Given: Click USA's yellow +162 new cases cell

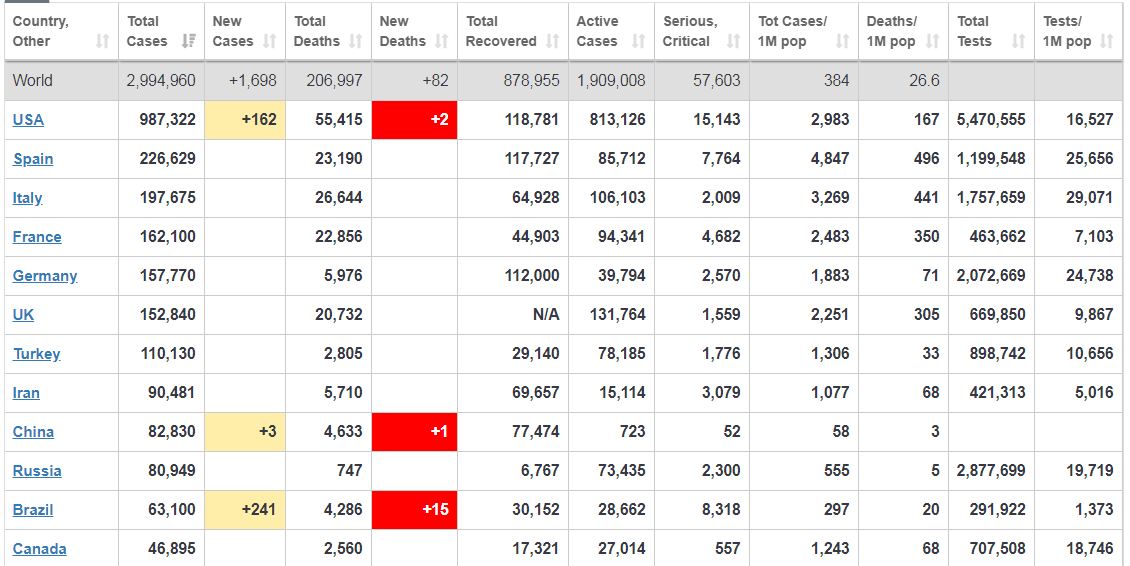Looking at the screenshot, I should pos(244,120).
